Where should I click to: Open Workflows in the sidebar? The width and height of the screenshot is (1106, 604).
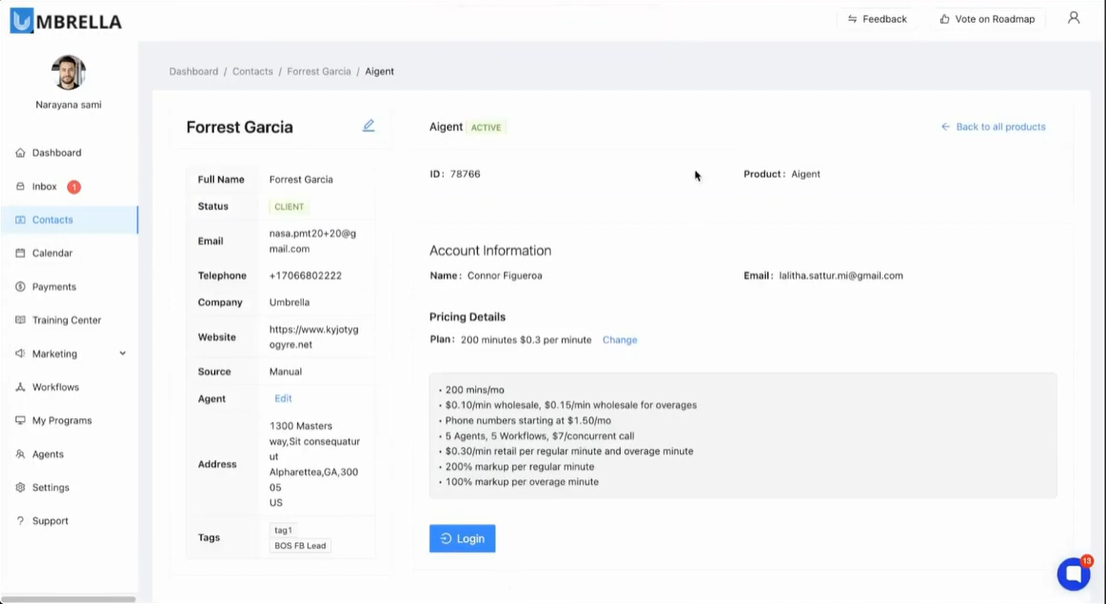[x=55, y=387]
